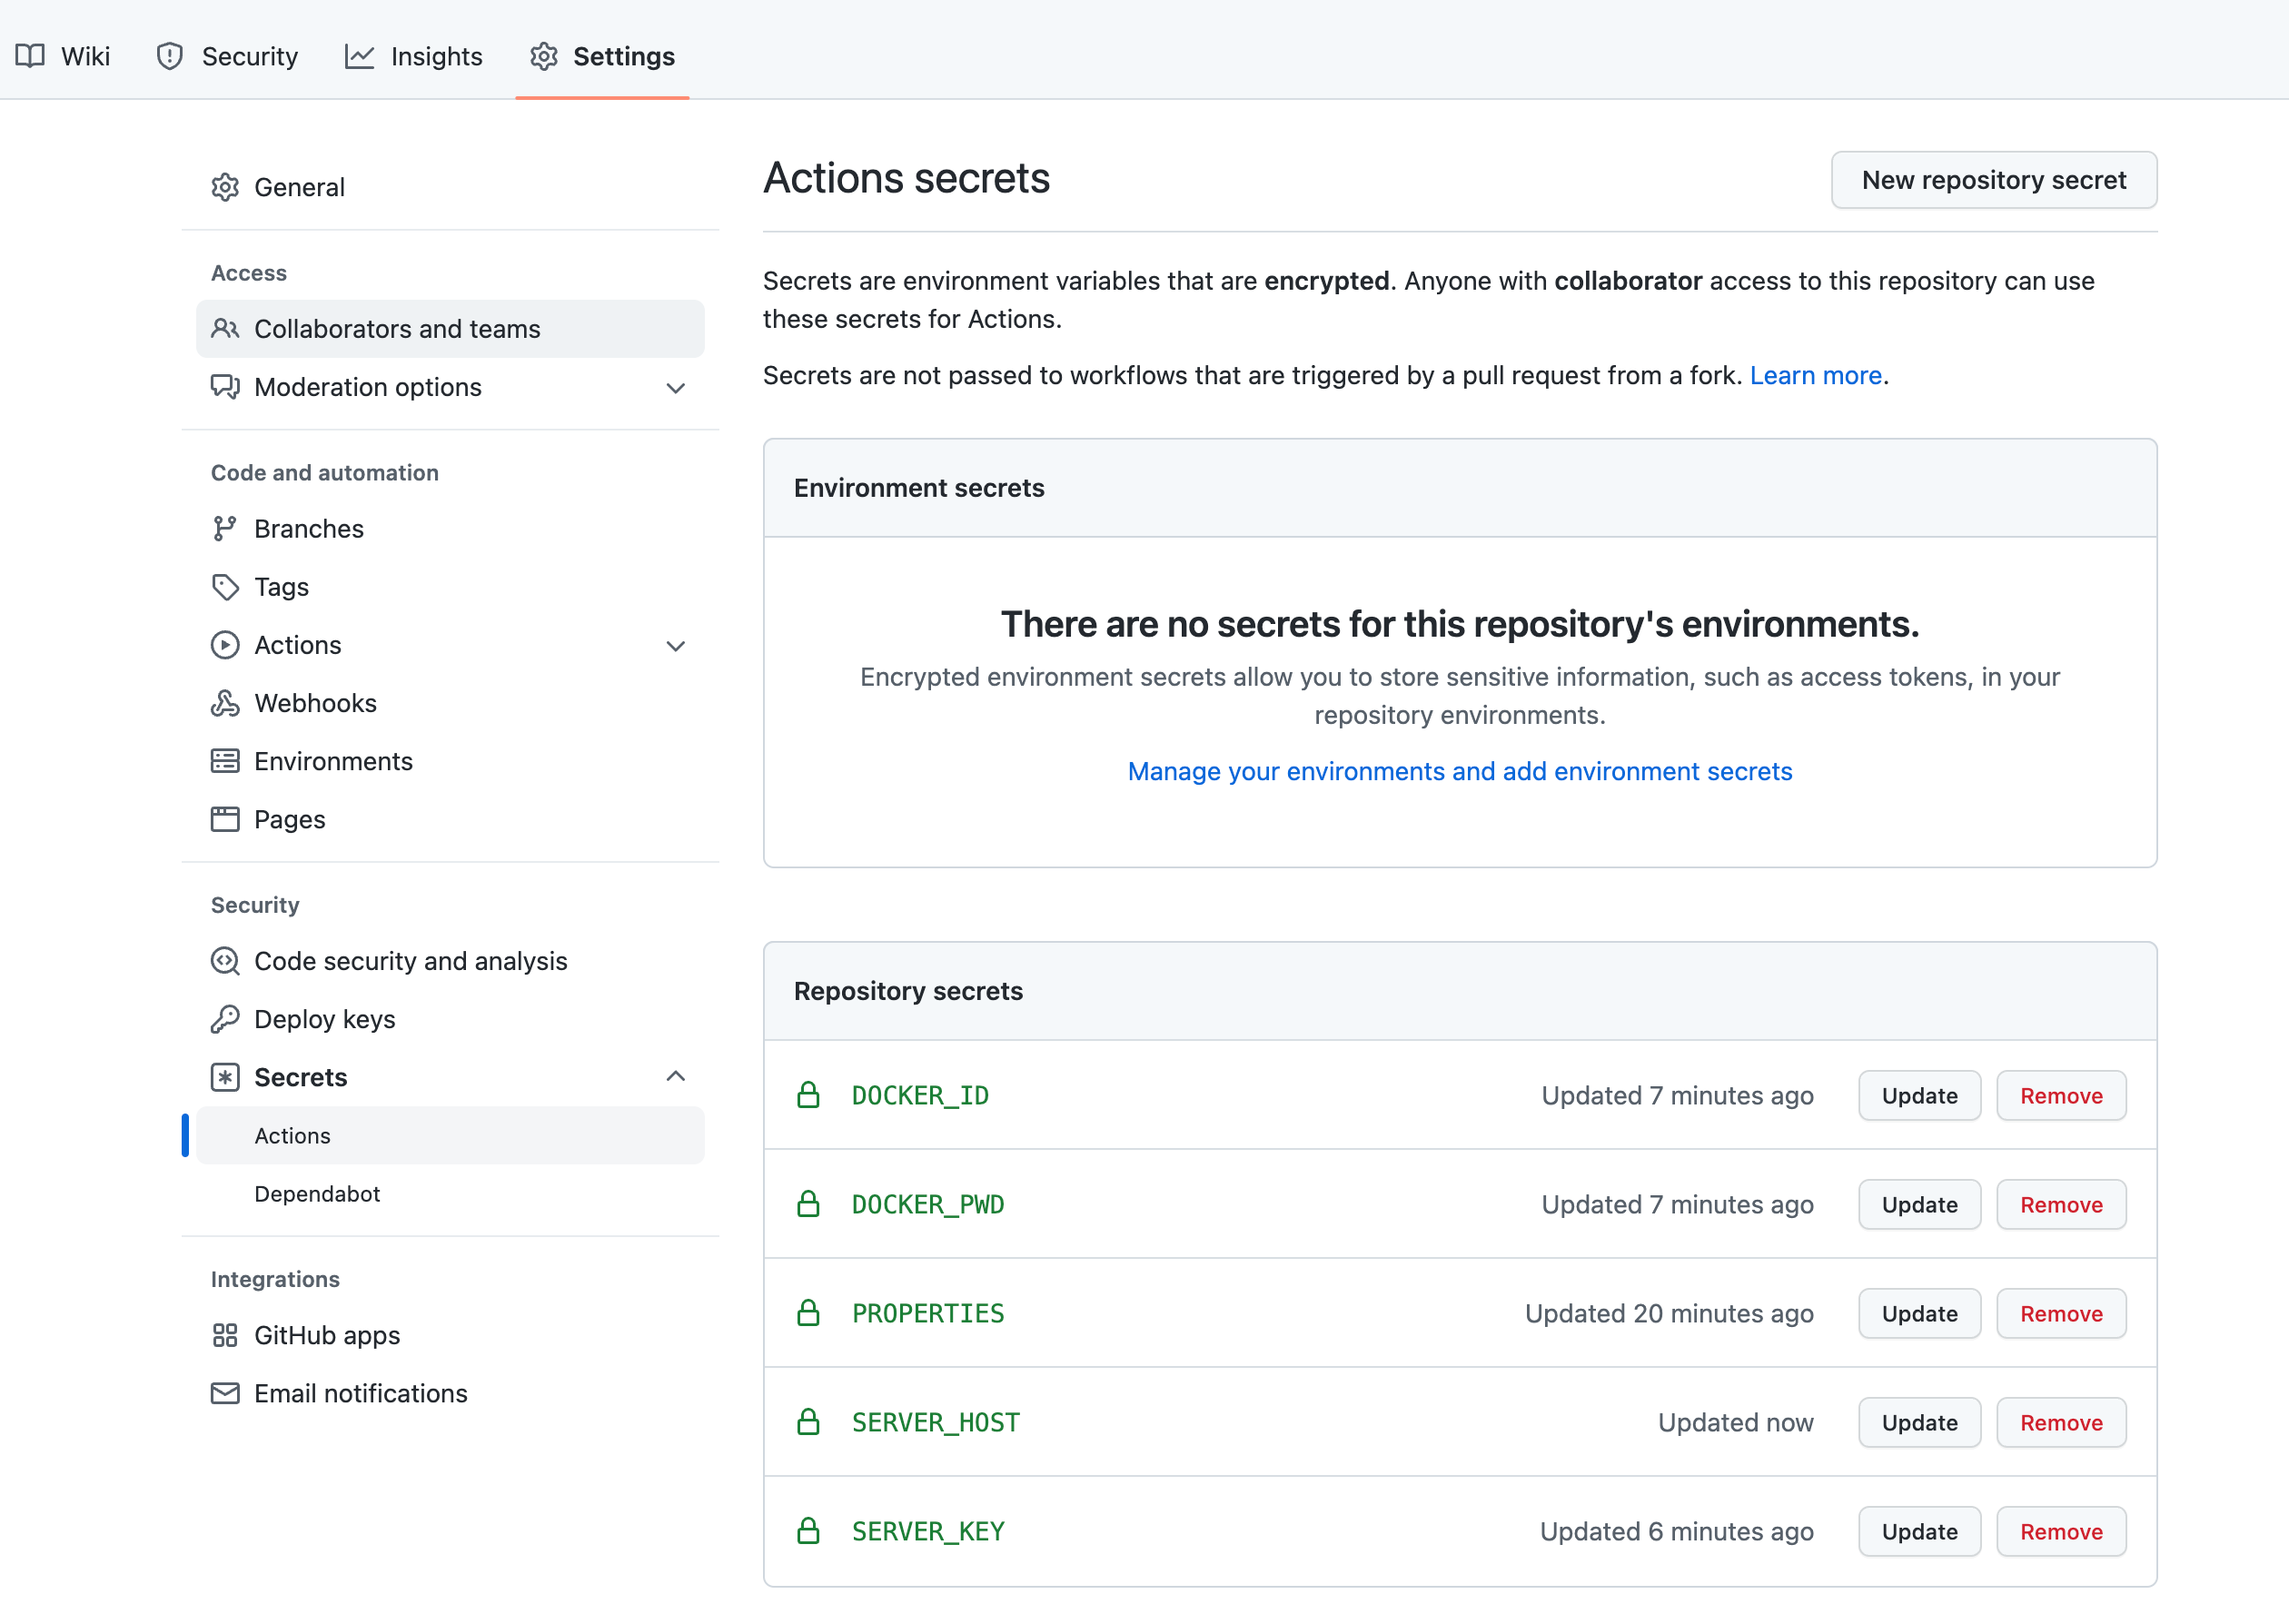The height and width of the screenshot is (1624, 2289).
Task: Click the Deploy keys key icon
Action: 225,1019
